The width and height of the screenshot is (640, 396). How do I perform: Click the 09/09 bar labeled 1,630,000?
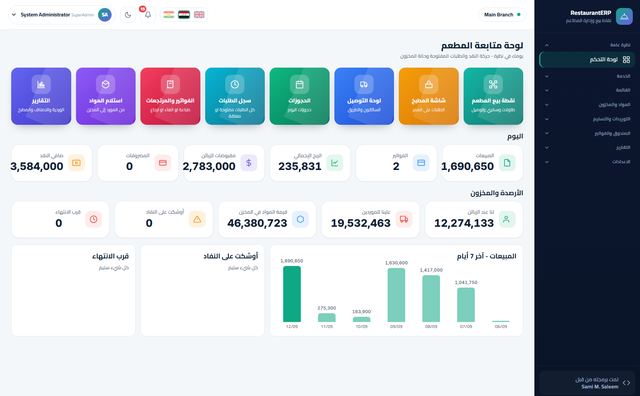click(396, 295)
